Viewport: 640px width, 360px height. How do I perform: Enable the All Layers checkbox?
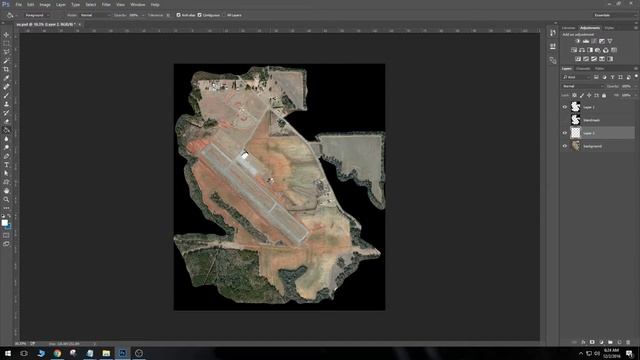click(x=224, y=15)
